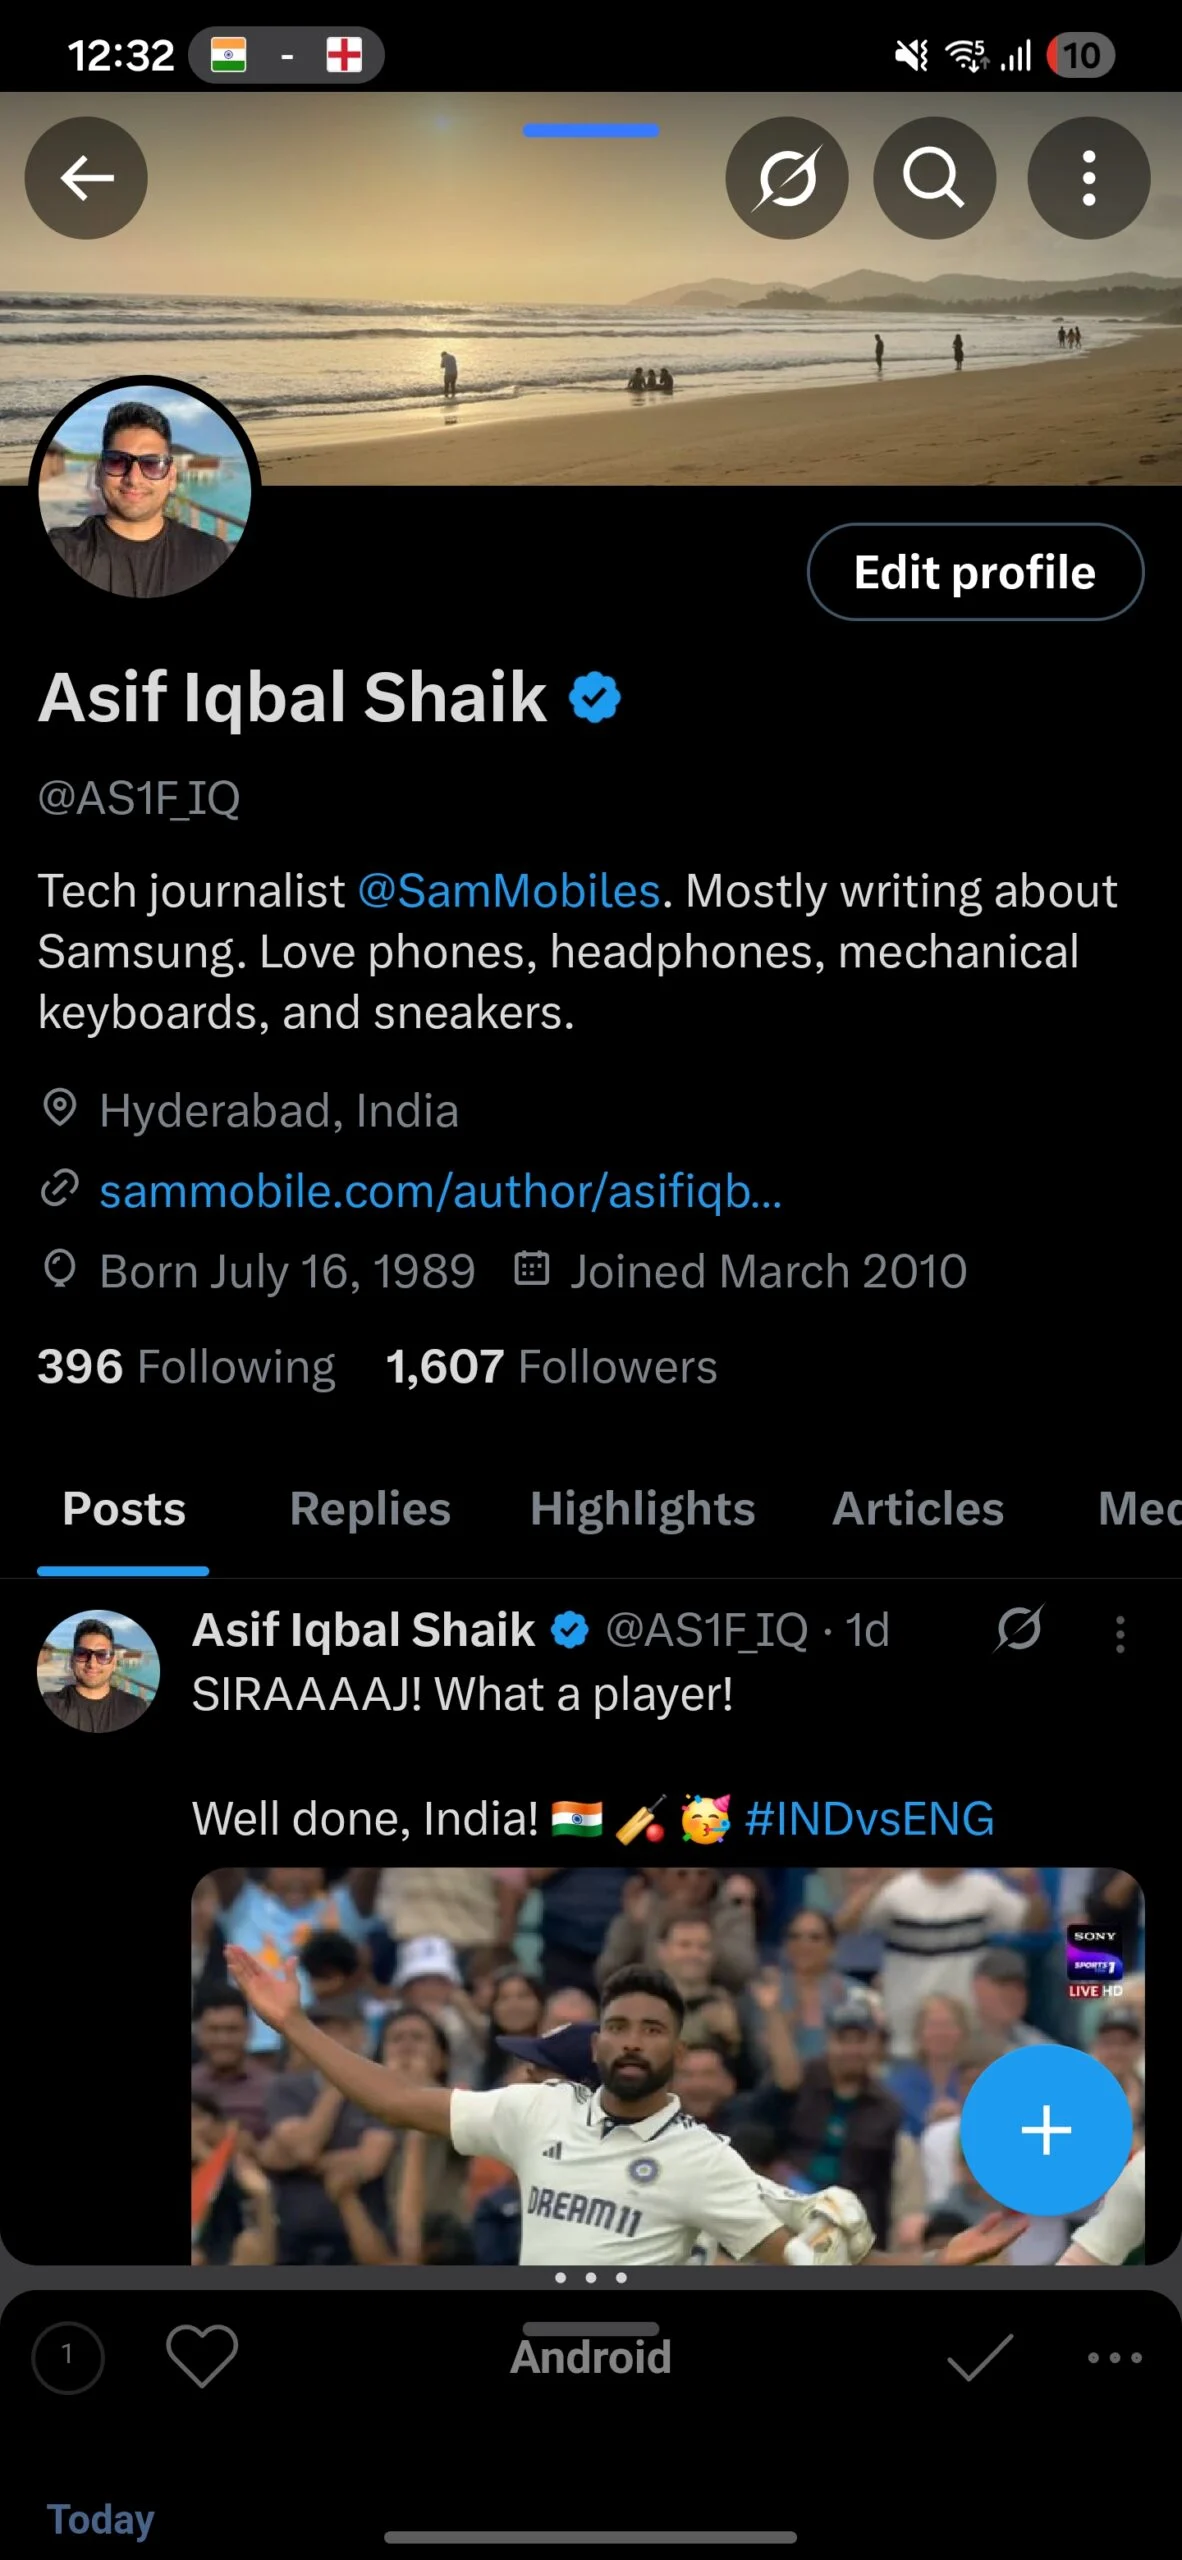Toggle the heart favorite icon
Screen dimensions: 1182x2560
[202, 2358]
